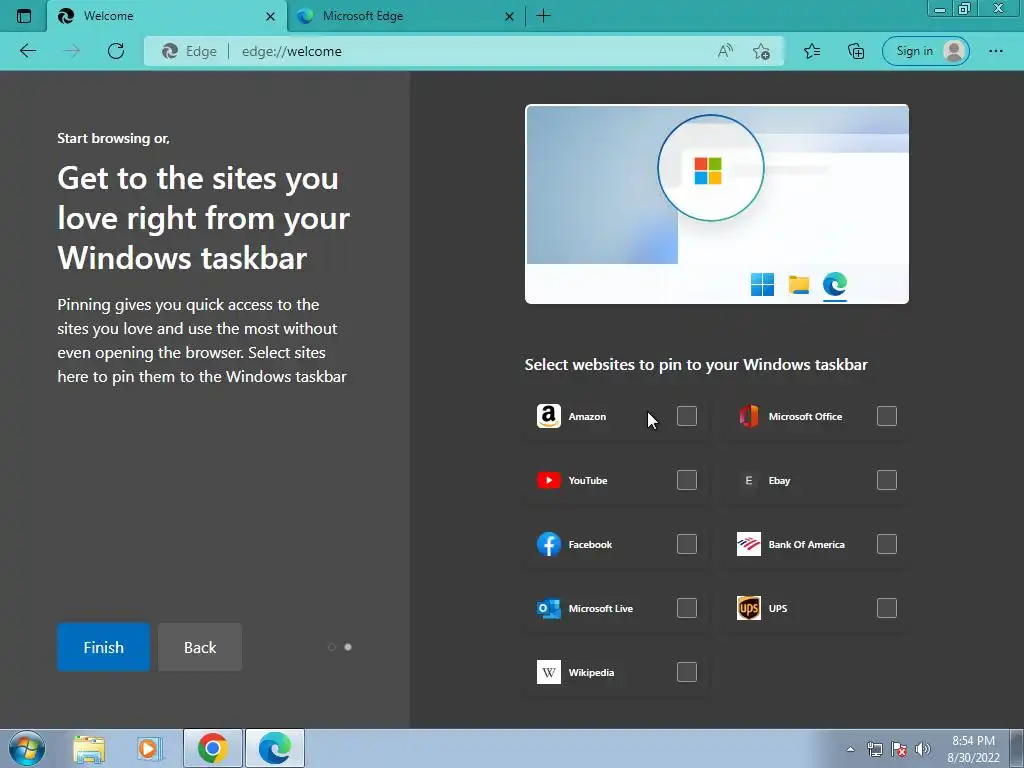Select the second page indicator dot
Screen dimensions: 1024x768
tap(348, 647)
